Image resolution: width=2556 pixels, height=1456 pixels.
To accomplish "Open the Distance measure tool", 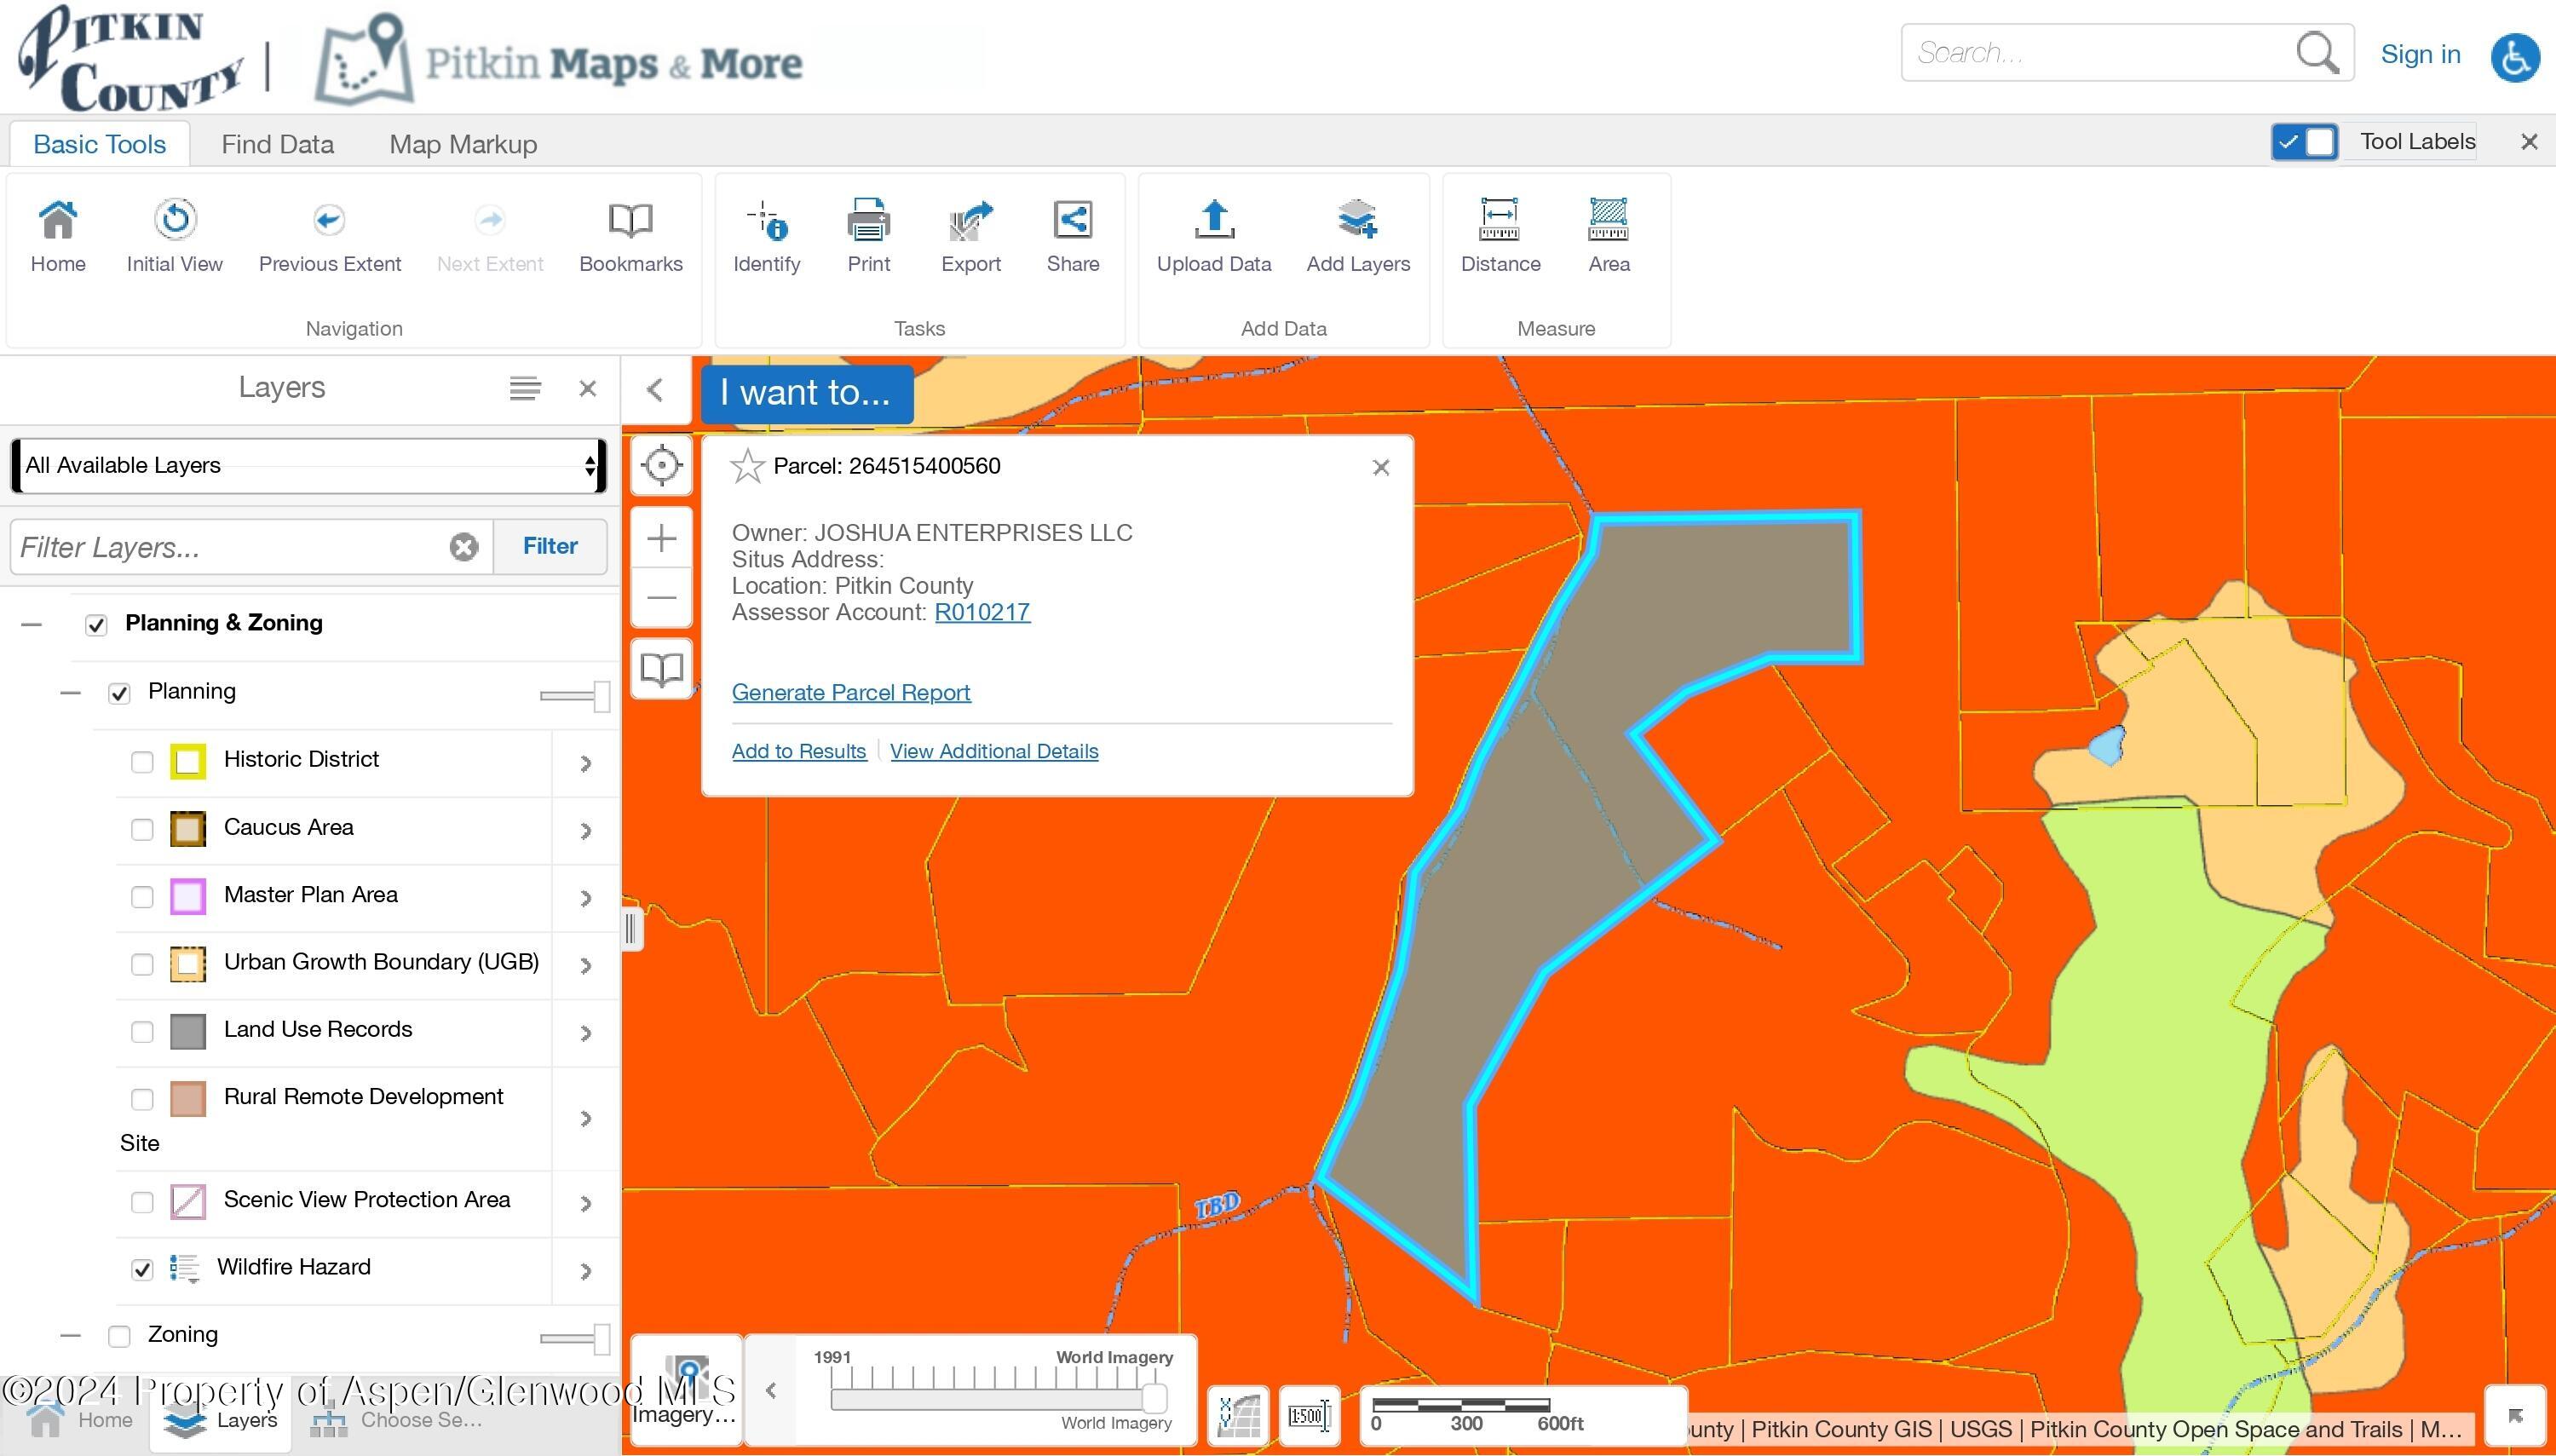I will [x=1499, y=221].
